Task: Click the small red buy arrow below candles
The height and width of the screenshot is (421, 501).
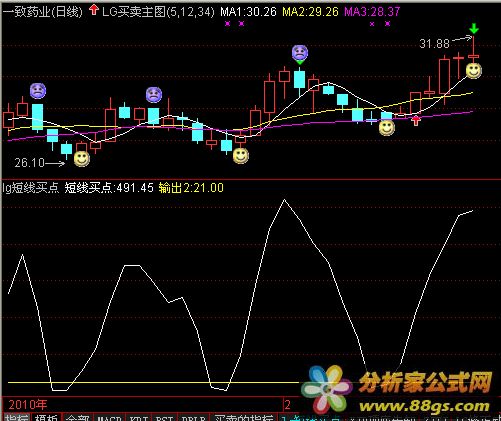Action: pos(416,121)
